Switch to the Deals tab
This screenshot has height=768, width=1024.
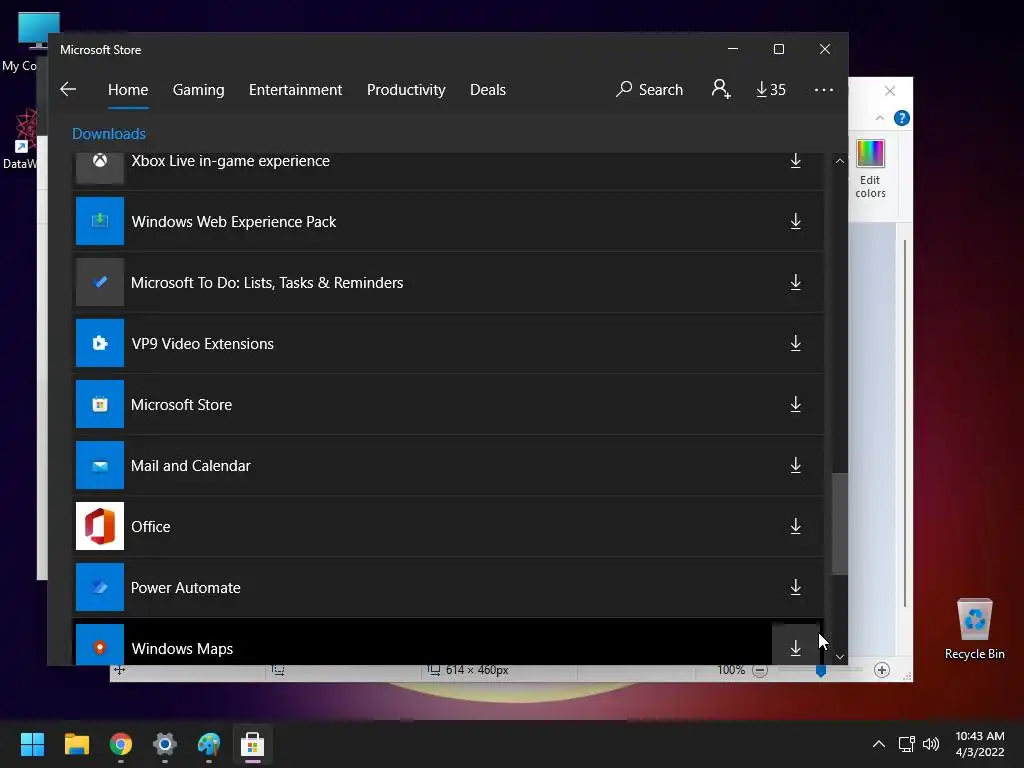[x=488, y=89]
